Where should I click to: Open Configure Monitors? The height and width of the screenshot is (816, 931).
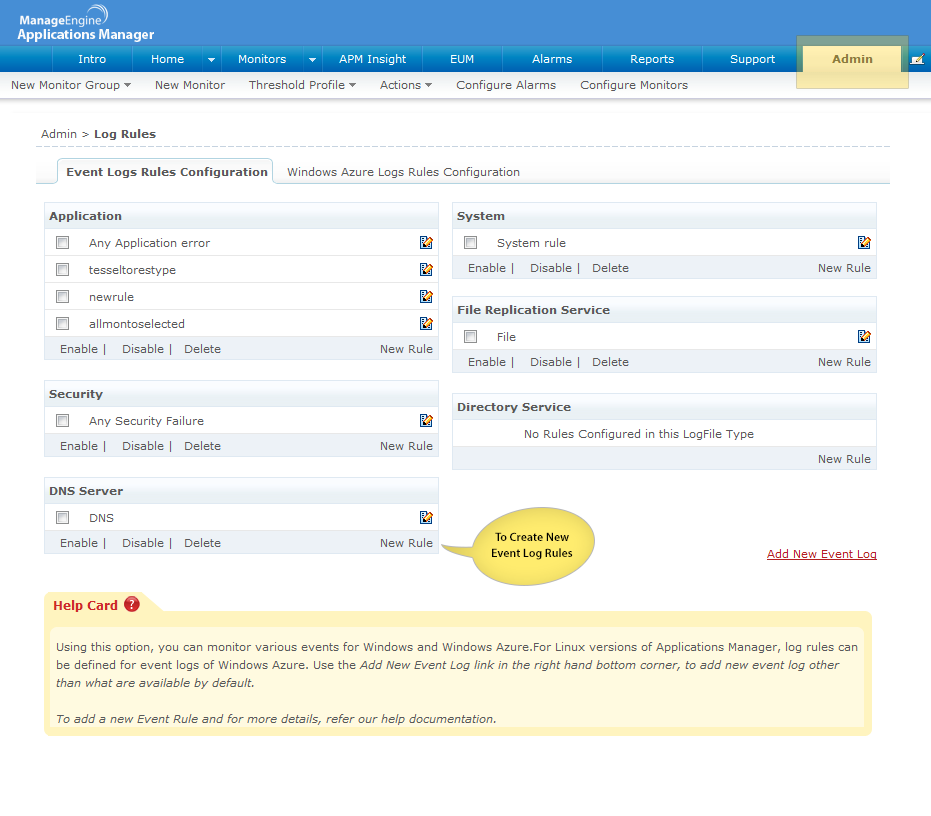click(x=634, y=85)
